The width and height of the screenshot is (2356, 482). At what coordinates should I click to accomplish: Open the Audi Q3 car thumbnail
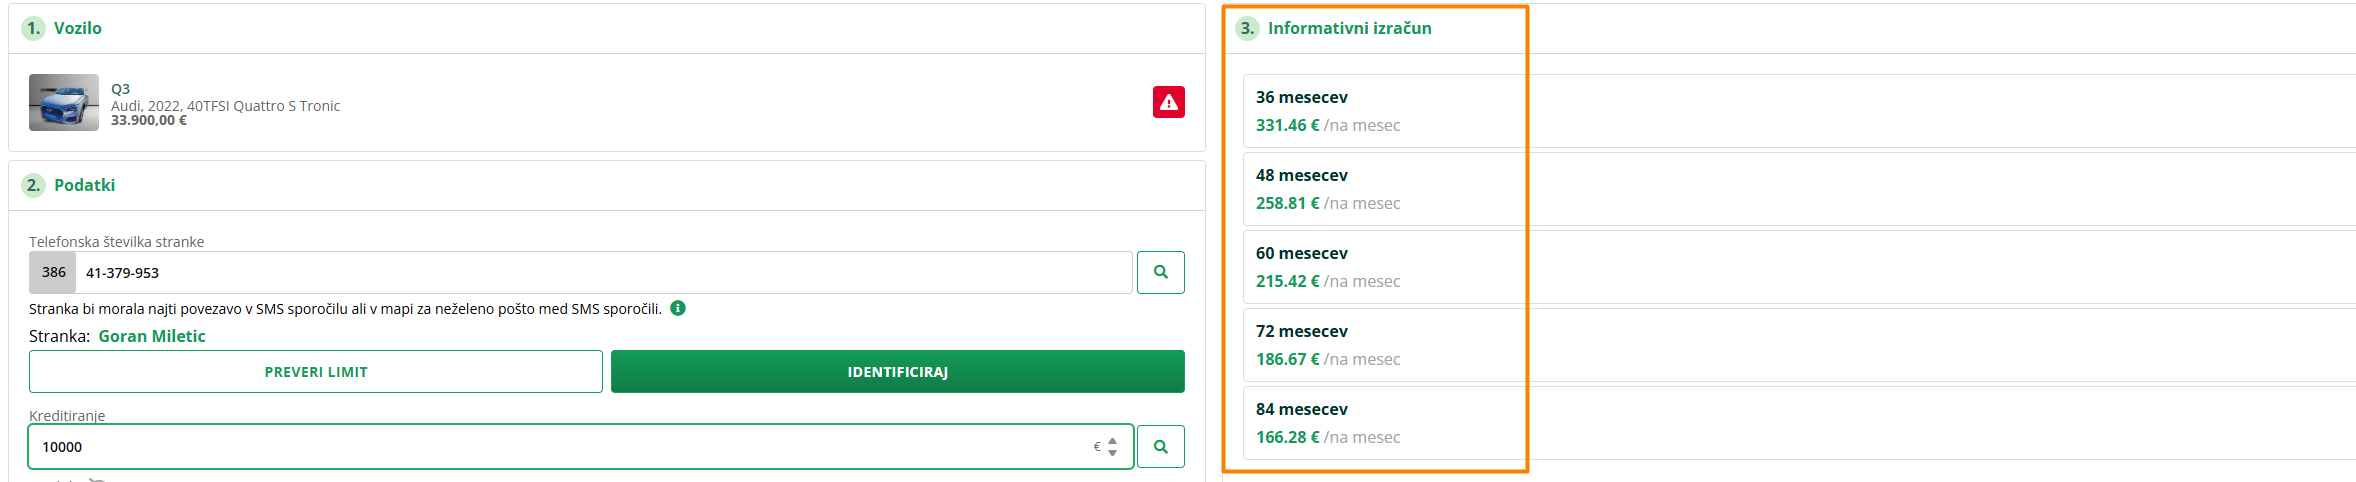click(64, 102)
